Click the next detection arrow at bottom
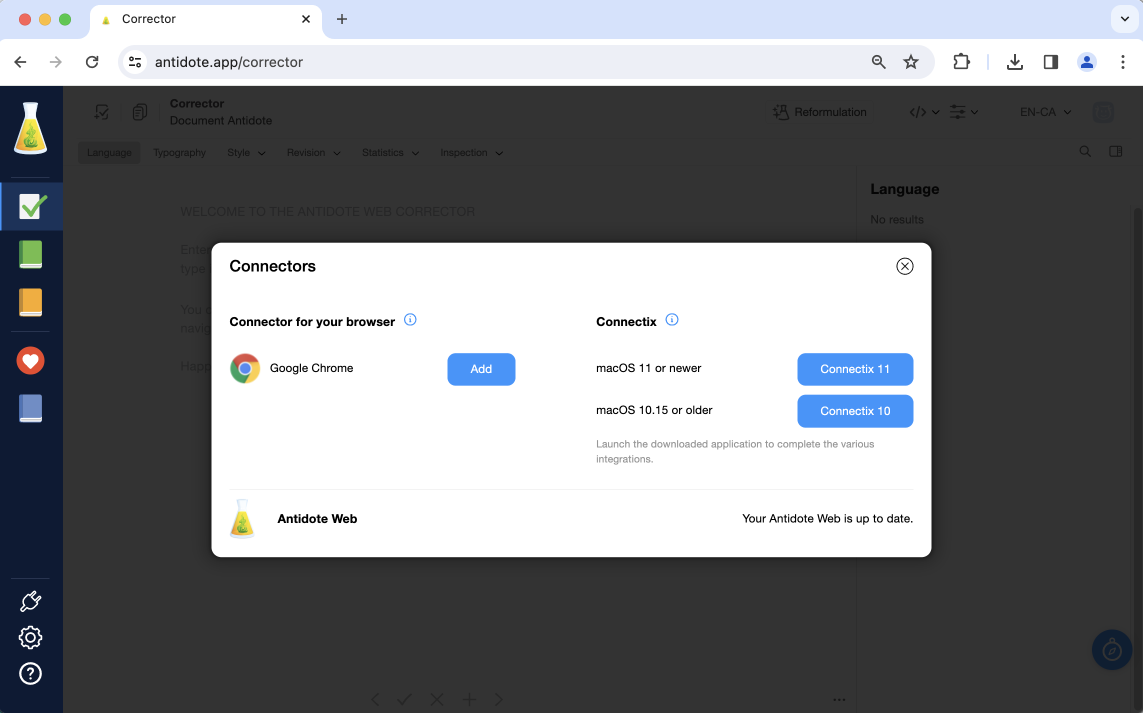 click(x=499, y=699)
